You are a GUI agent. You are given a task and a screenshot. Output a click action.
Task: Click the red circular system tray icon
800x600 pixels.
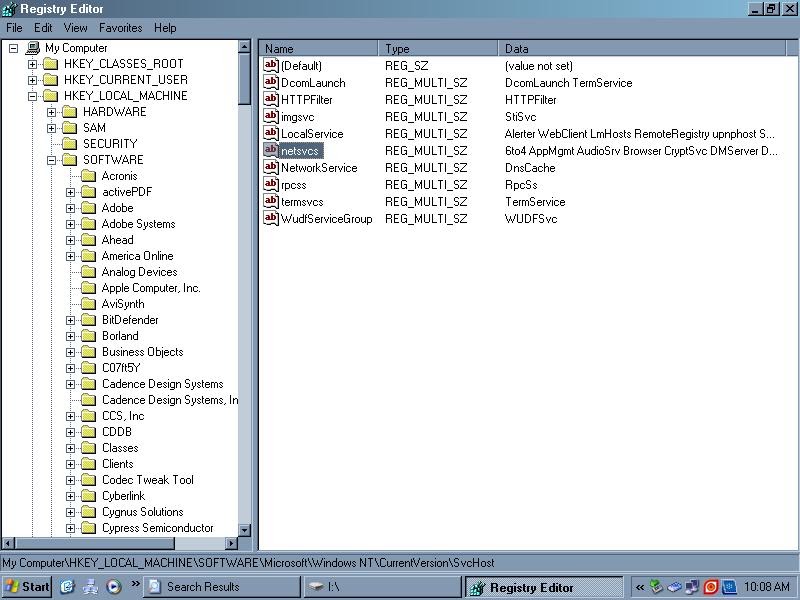pos(711,587)
